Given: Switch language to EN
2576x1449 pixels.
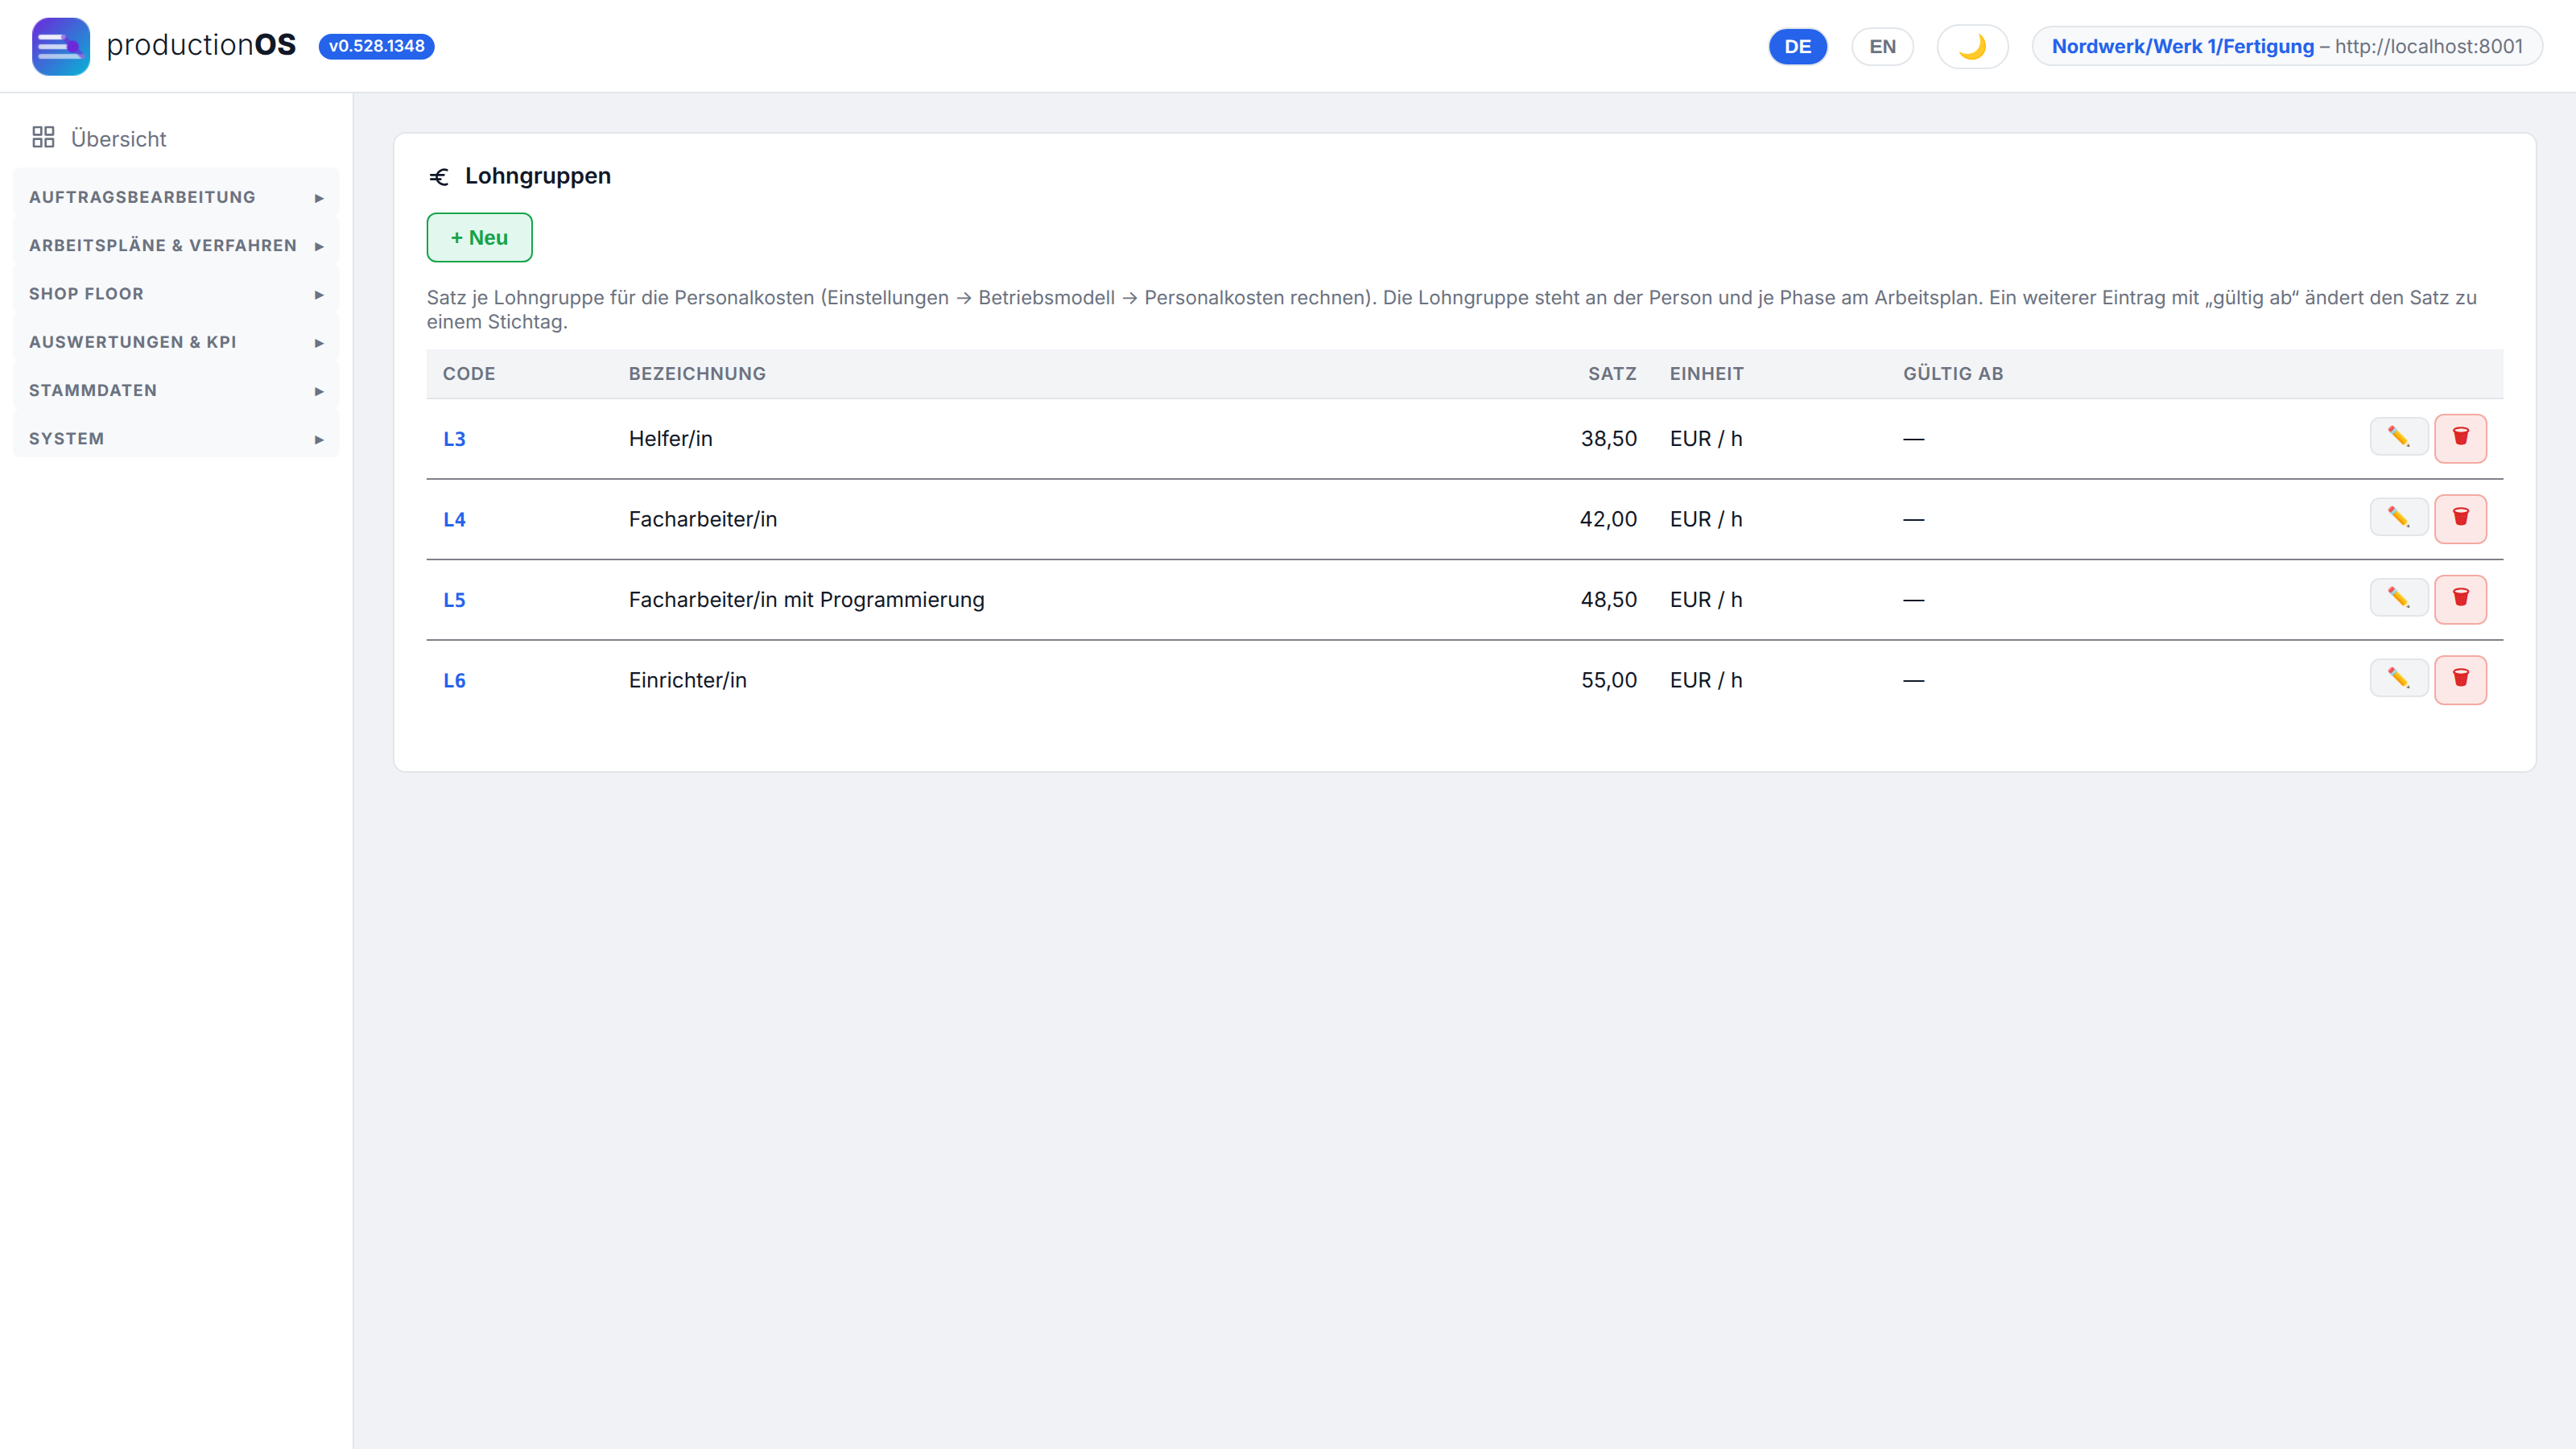Looking at the screenshot, I should 1882,46.
